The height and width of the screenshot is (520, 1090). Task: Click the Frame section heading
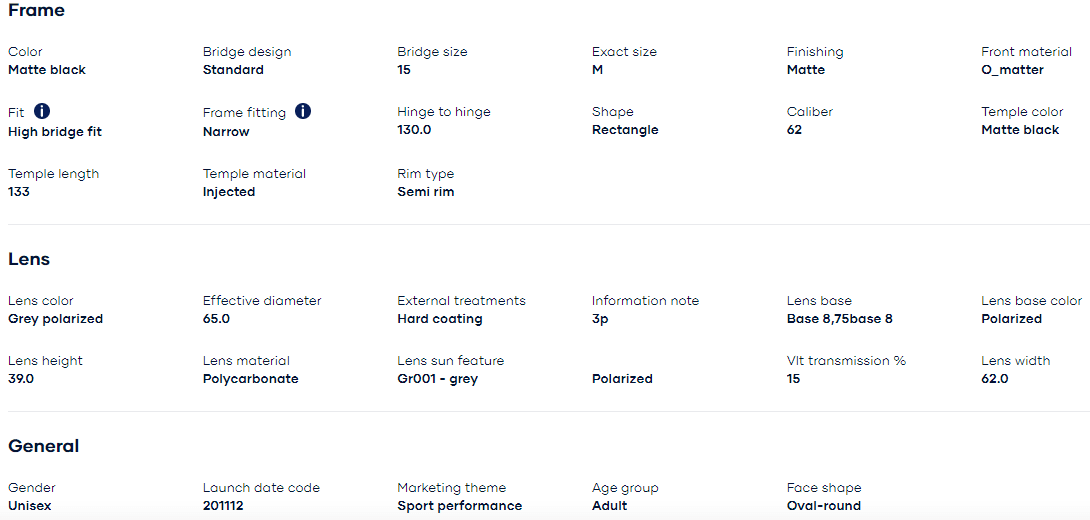point(36,11)
